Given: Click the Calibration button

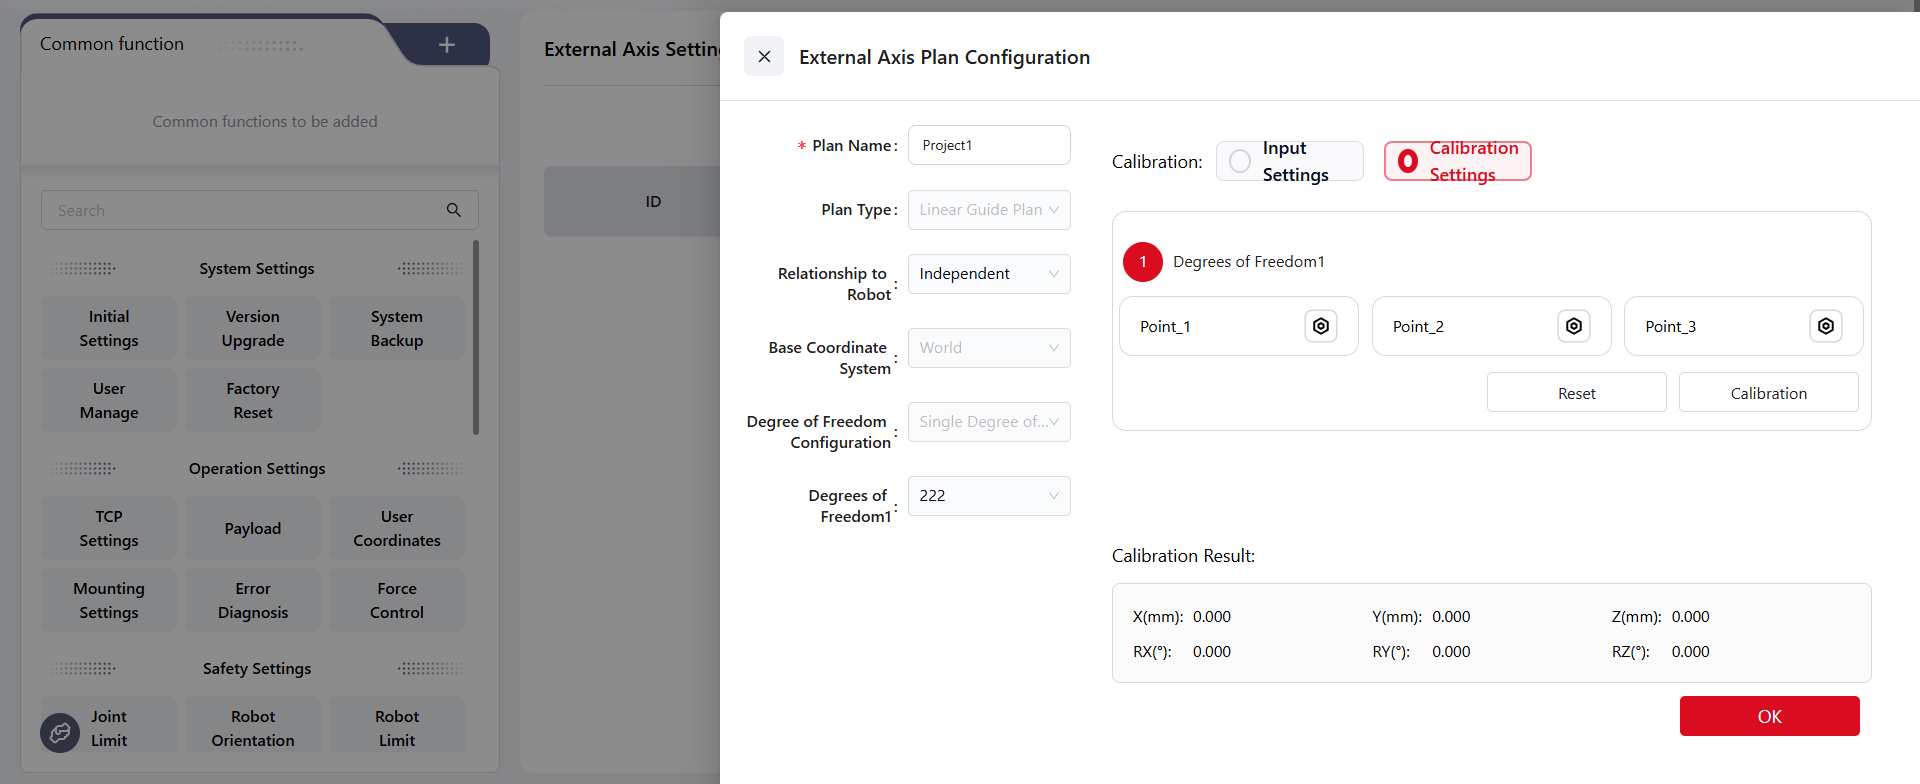Looking at the screenshot, I should (1768, 393).
